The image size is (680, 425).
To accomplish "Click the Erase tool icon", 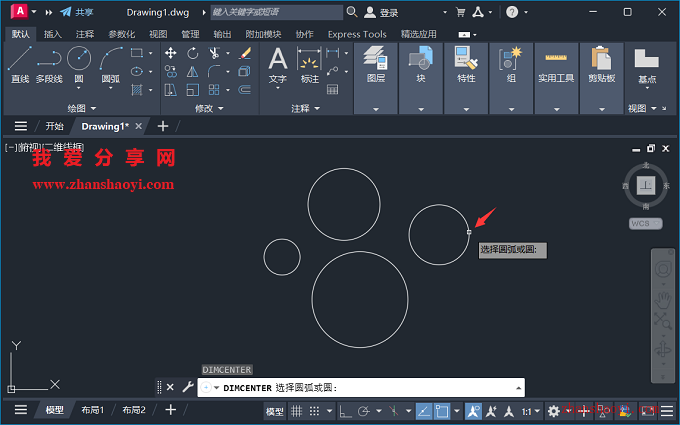I will 245,53.
